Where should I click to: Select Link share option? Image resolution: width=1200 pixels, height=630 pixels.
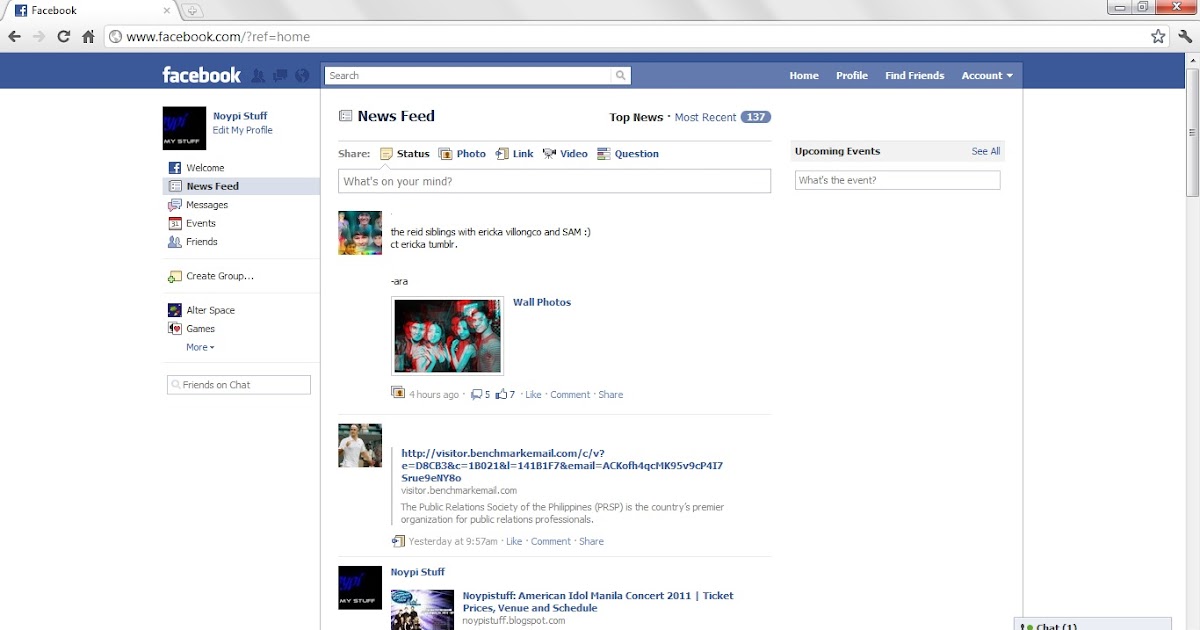[515, 154]
